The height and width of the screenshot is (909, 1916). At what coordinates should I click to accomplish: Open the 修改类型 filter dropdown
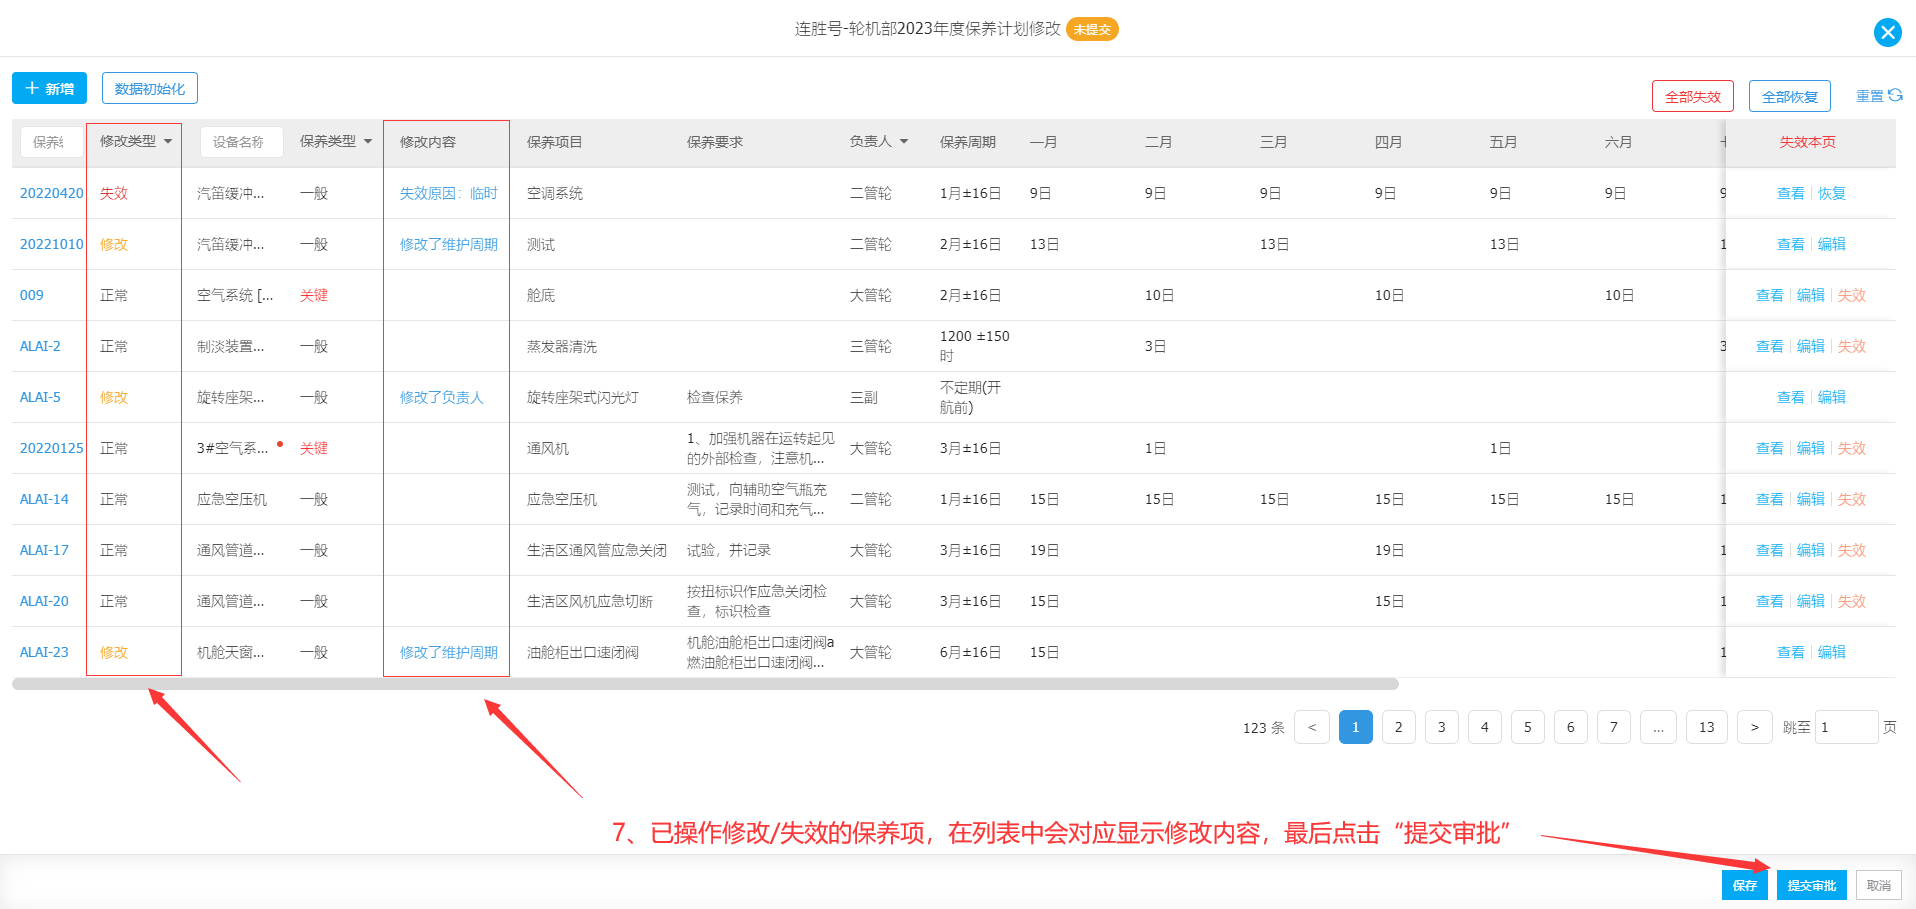tap(168, 141)
